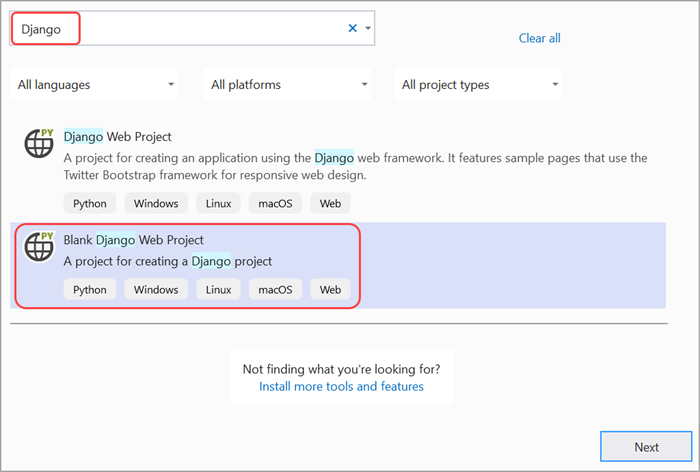The width and height of the screenshot is (700, 472).
Task: Click Windows tag under Django Web Project
Action: (156, 203)
